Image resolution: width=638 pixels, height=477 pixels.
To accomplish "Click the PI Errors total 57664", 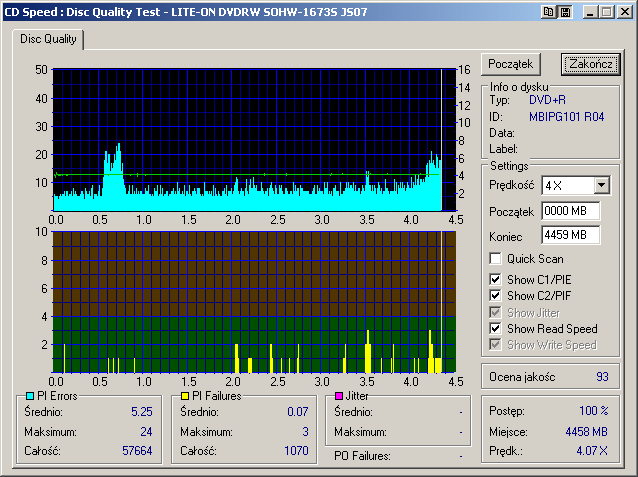I will pos(137,451).
